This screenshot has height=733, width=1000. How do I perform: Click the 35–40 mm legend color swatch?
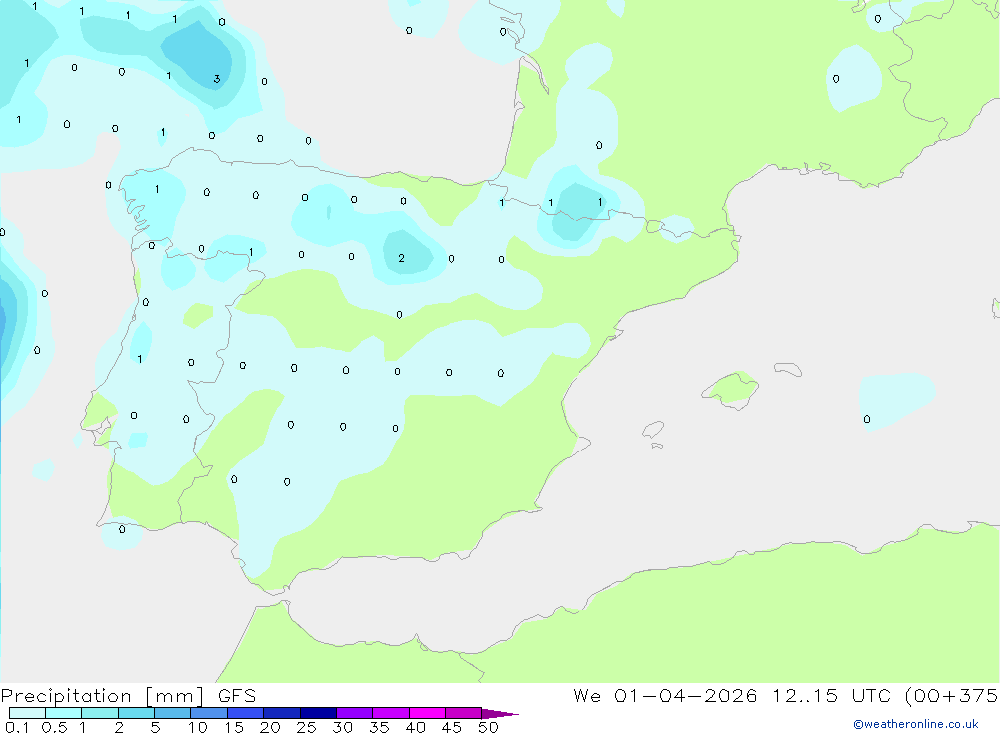coord(391,713)
